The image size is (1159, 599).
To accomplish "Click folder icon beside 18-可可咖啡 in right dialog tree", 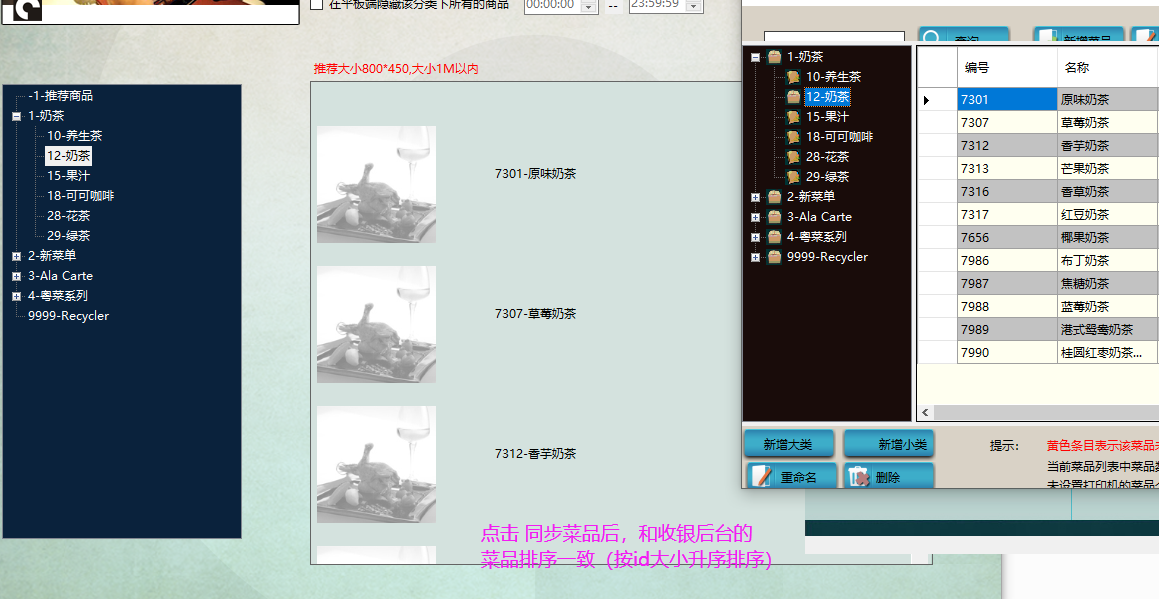I will pos(793,137).
